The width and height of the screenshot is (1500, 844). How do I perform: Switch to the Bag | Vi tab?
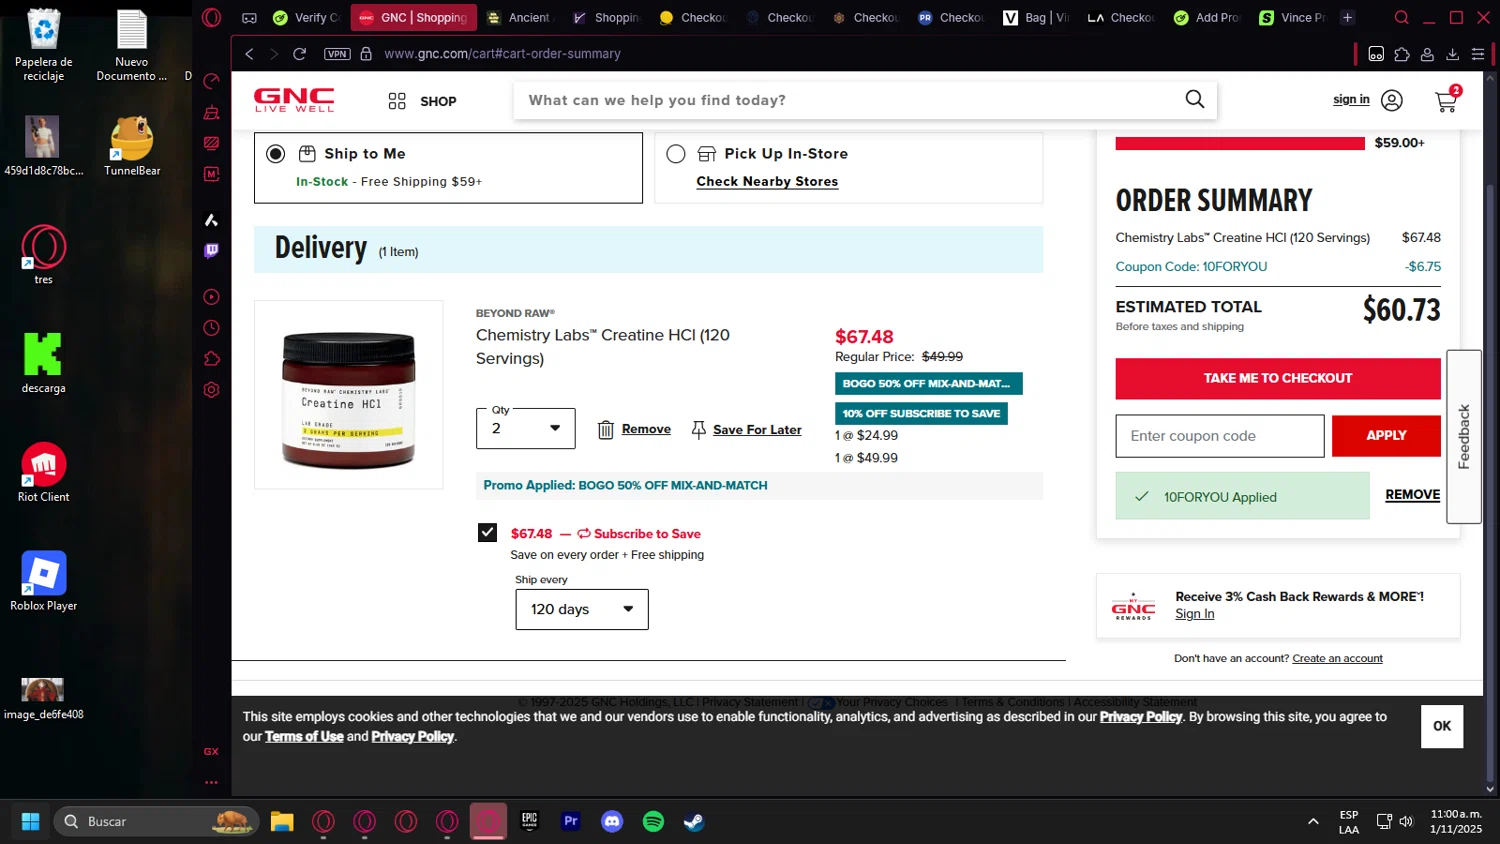[x=1036, y=17]
